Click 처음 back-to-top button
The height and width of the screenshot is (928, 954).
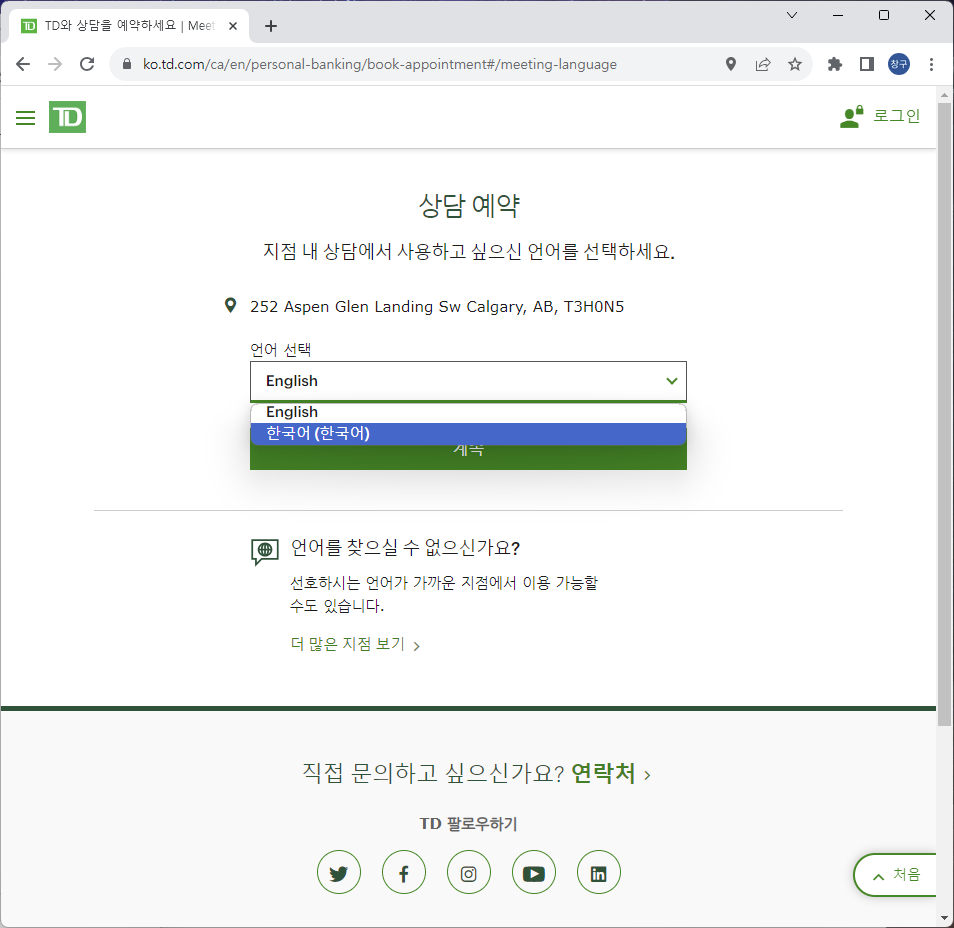pyautogui.click(x=895, y=875)
